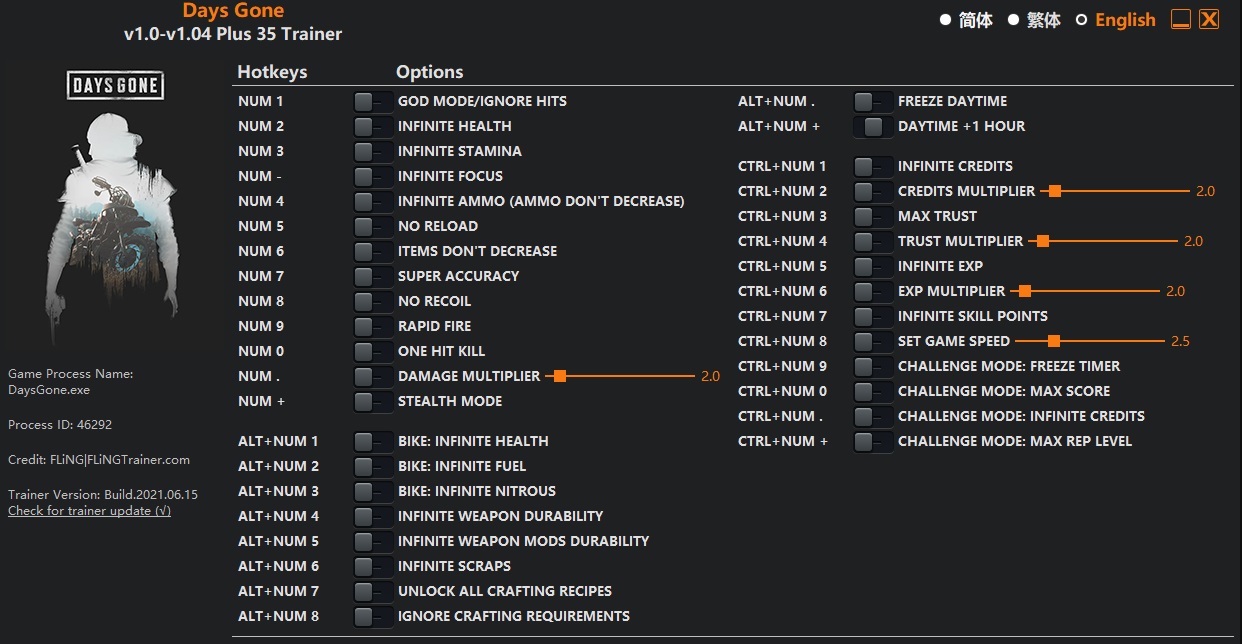
Task: Enable Challenge Mode: Max Score
Action: [x=873, y=392]
